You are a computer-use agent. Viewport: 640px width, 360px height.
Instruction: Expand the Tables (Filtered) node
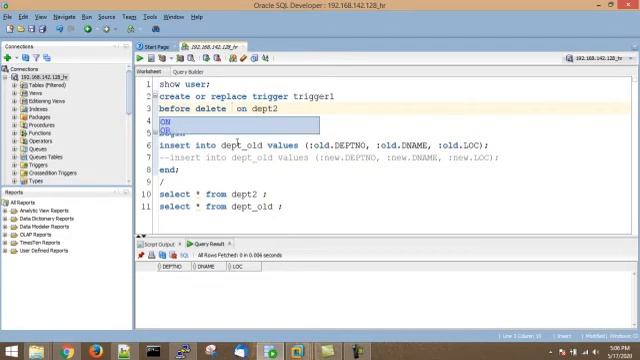[15, 85]
